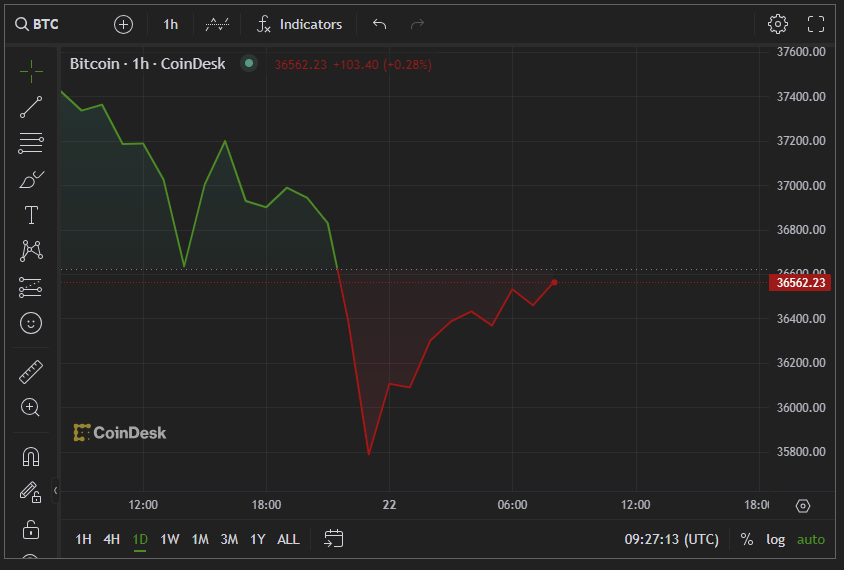Open the emoji icons tool
844x570 pixels.
(x=31, y=323)
